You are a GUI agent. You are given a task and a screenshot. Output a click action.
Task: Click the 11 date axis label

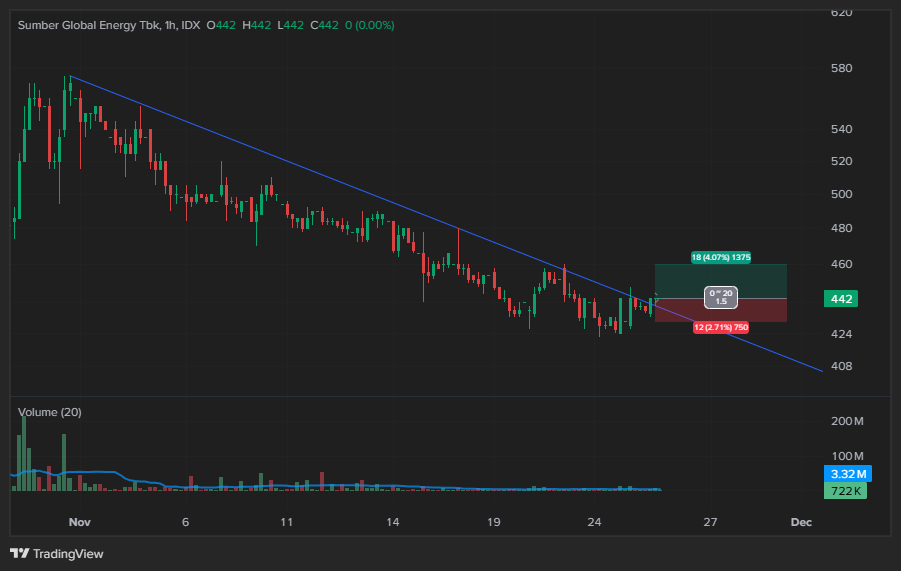[x=286, y=522]
